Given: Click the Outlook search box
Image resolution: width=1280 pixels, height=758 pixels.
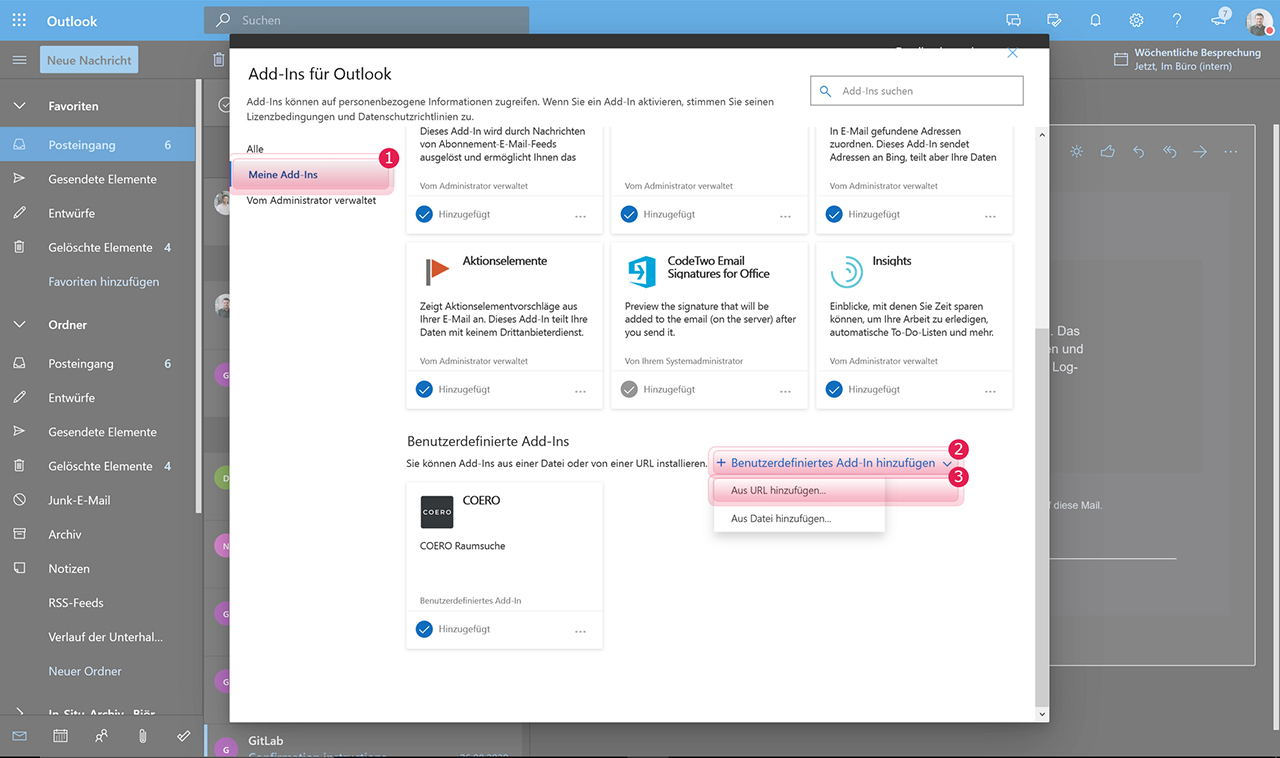Looking at the screenshot, I should (366, 20).
